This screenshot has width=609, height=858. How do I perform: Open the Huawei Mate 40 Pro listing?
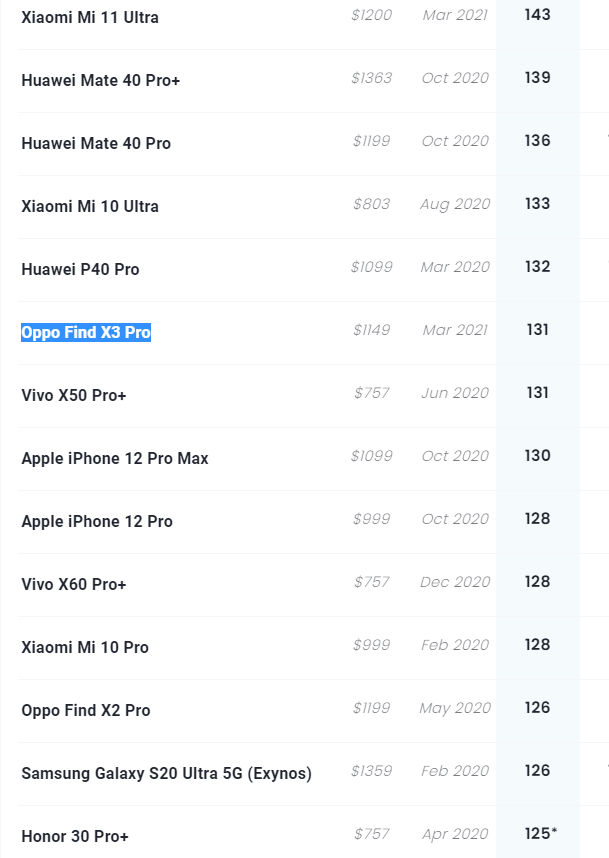[x=96, y=143]
